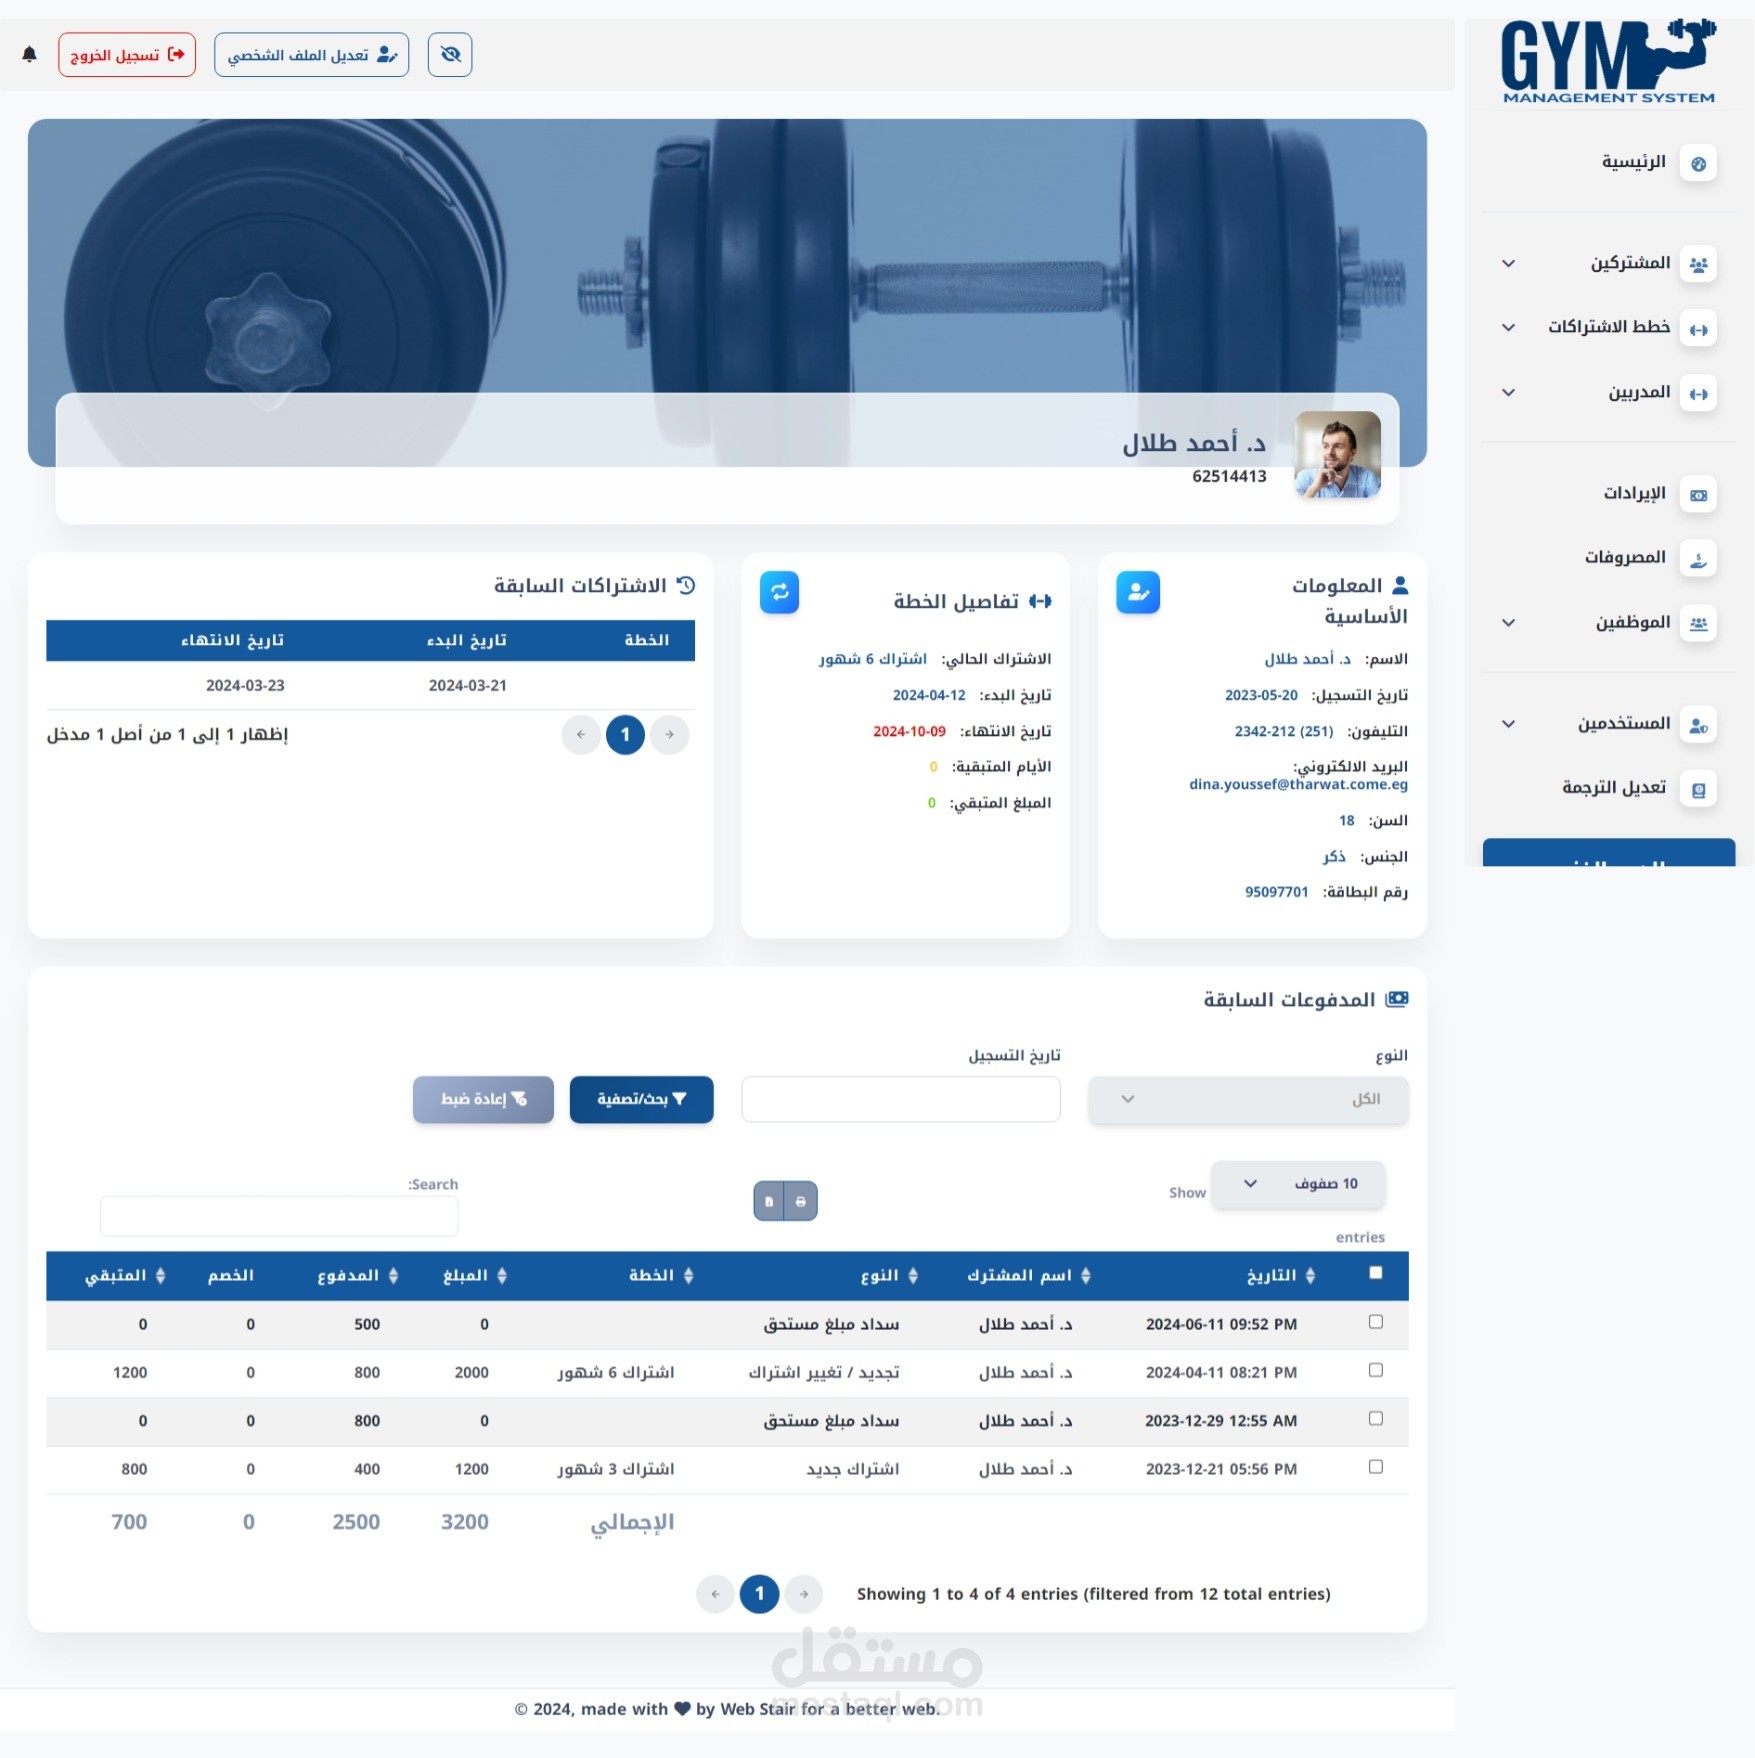Image resolution: width=1755 pixels, height=1758 pixels.
Task: Click the export file icon button
Action: 769,1202
